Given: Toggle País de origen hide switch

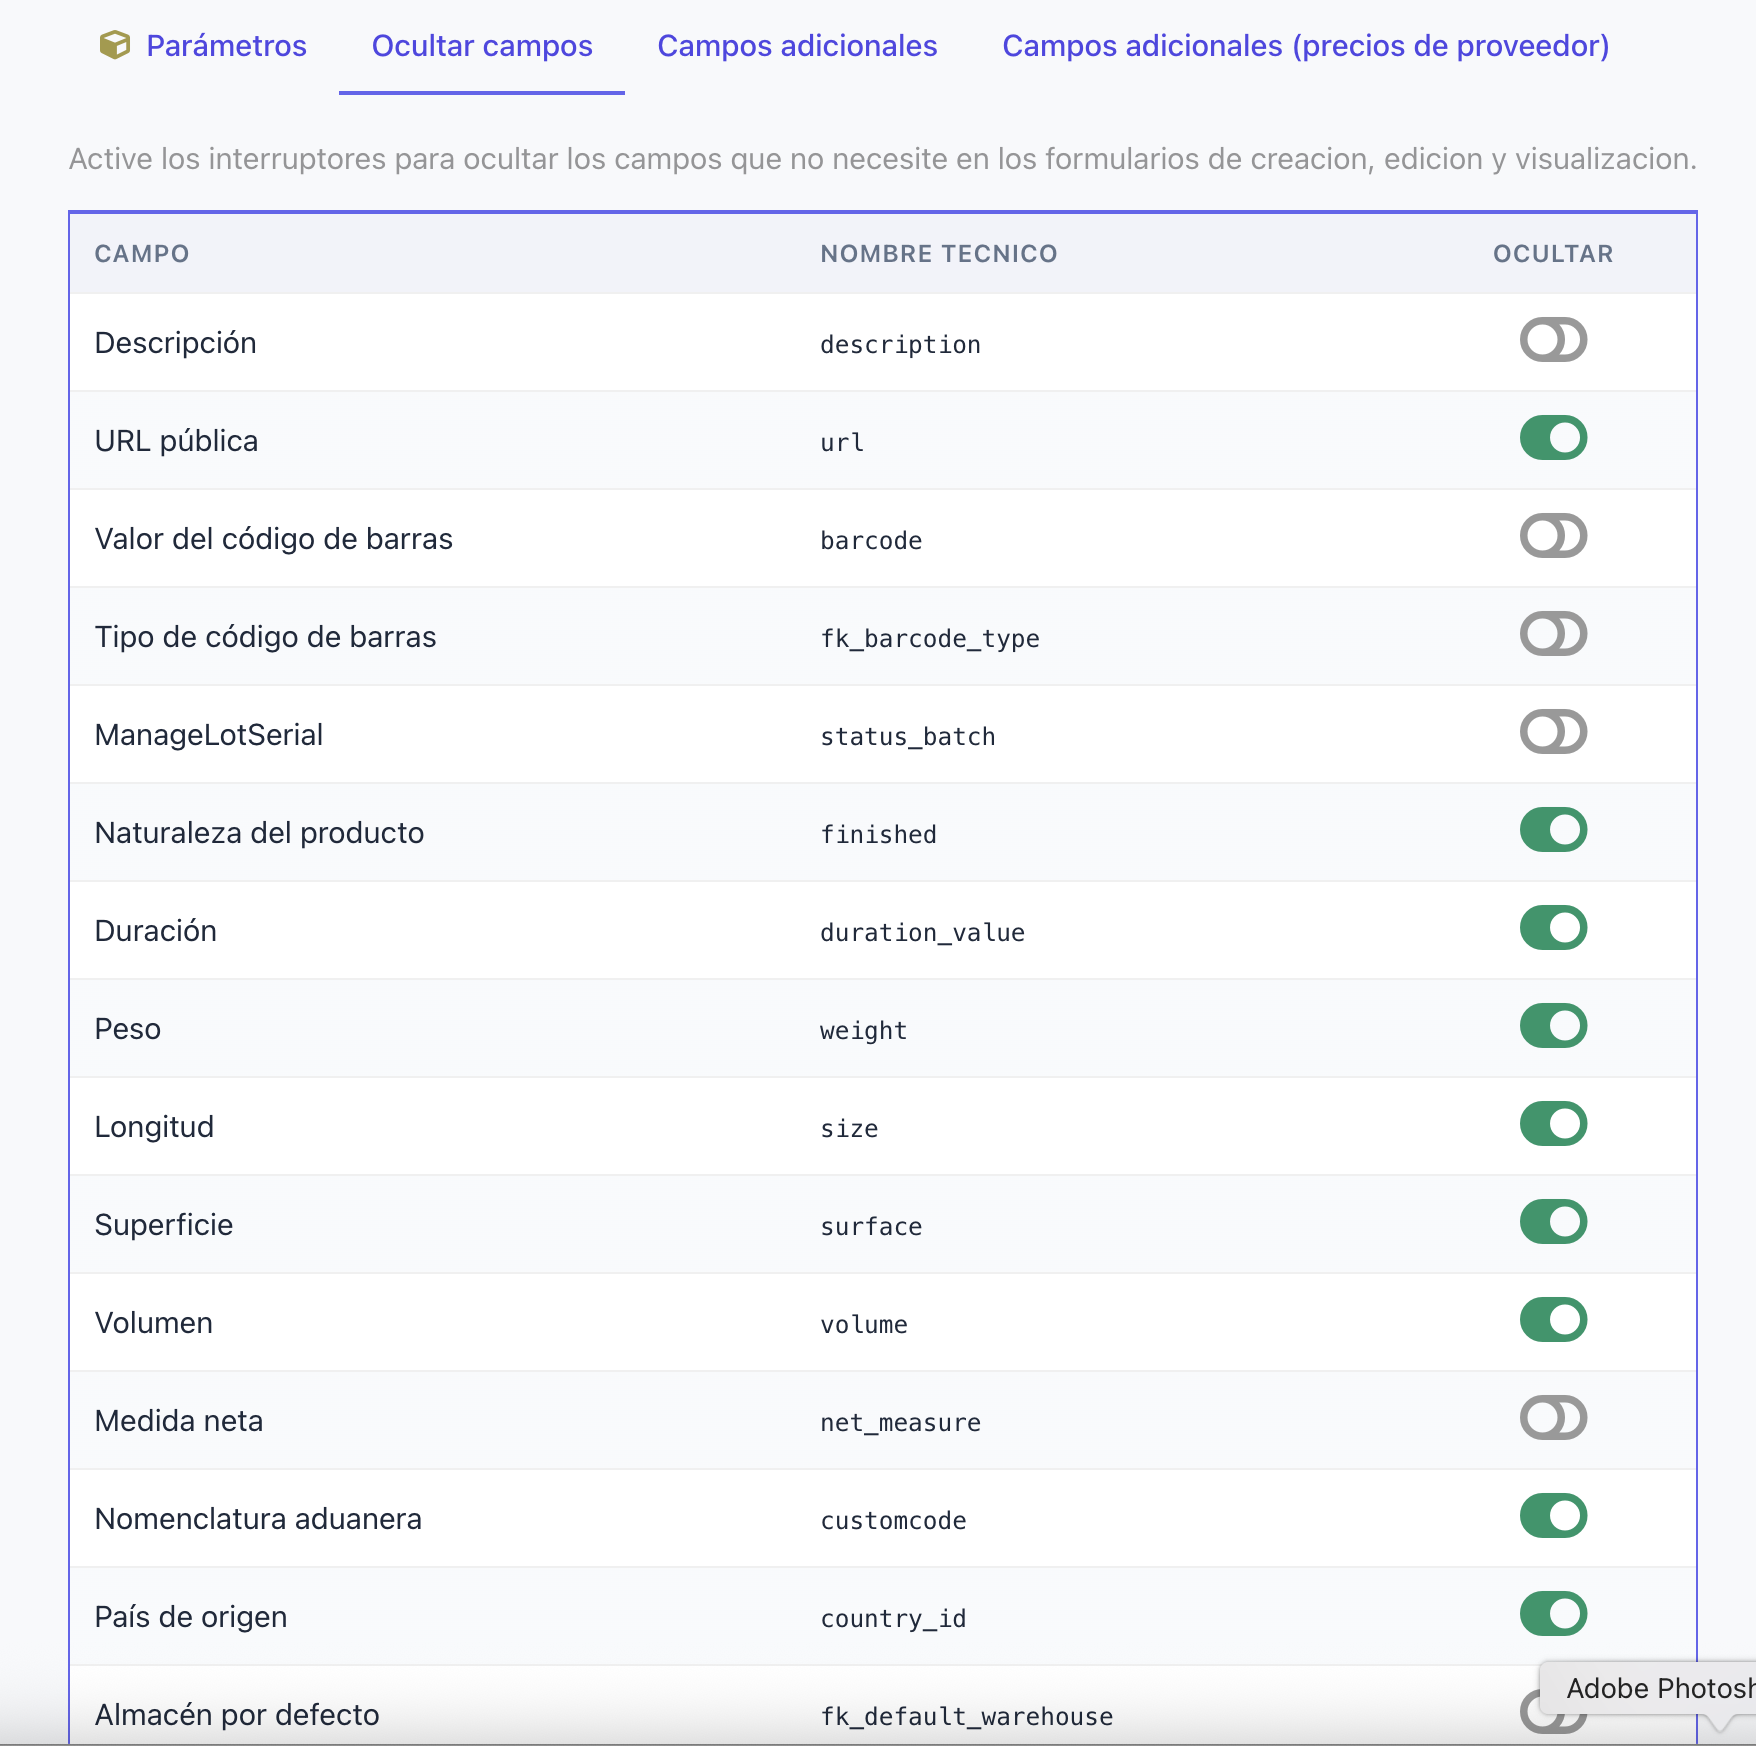Looking at the screenshot, I should (1553, 1614).
